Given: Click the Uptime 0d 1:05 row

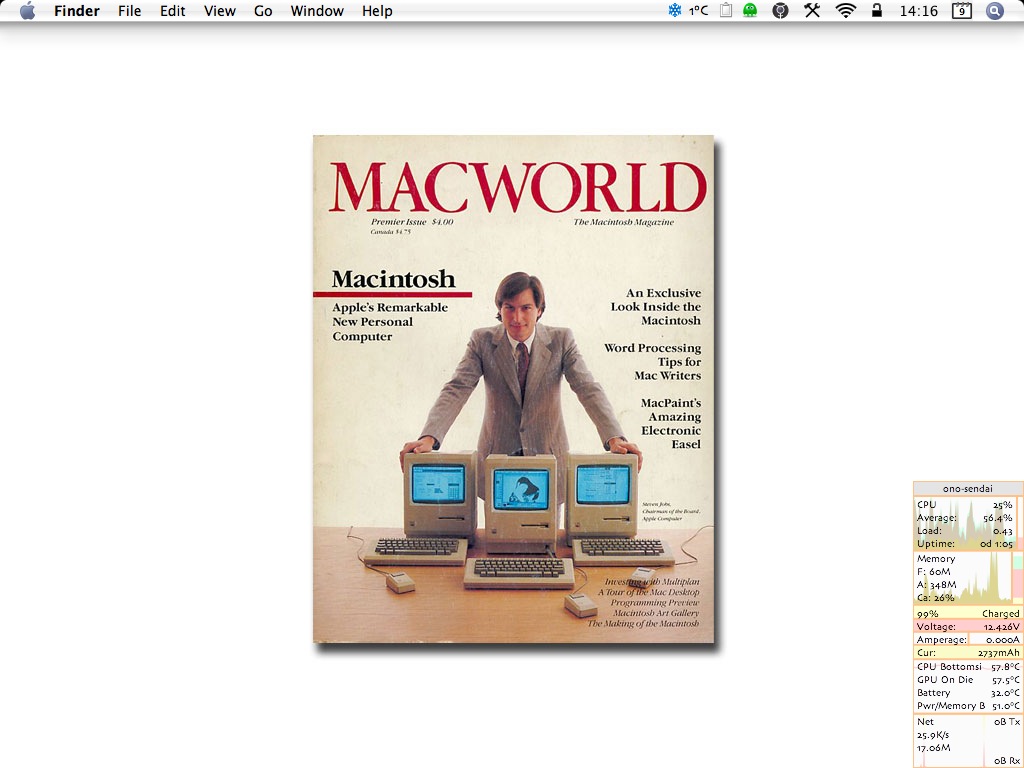Looking at the screenshot, I should click(x=965, y=544).
